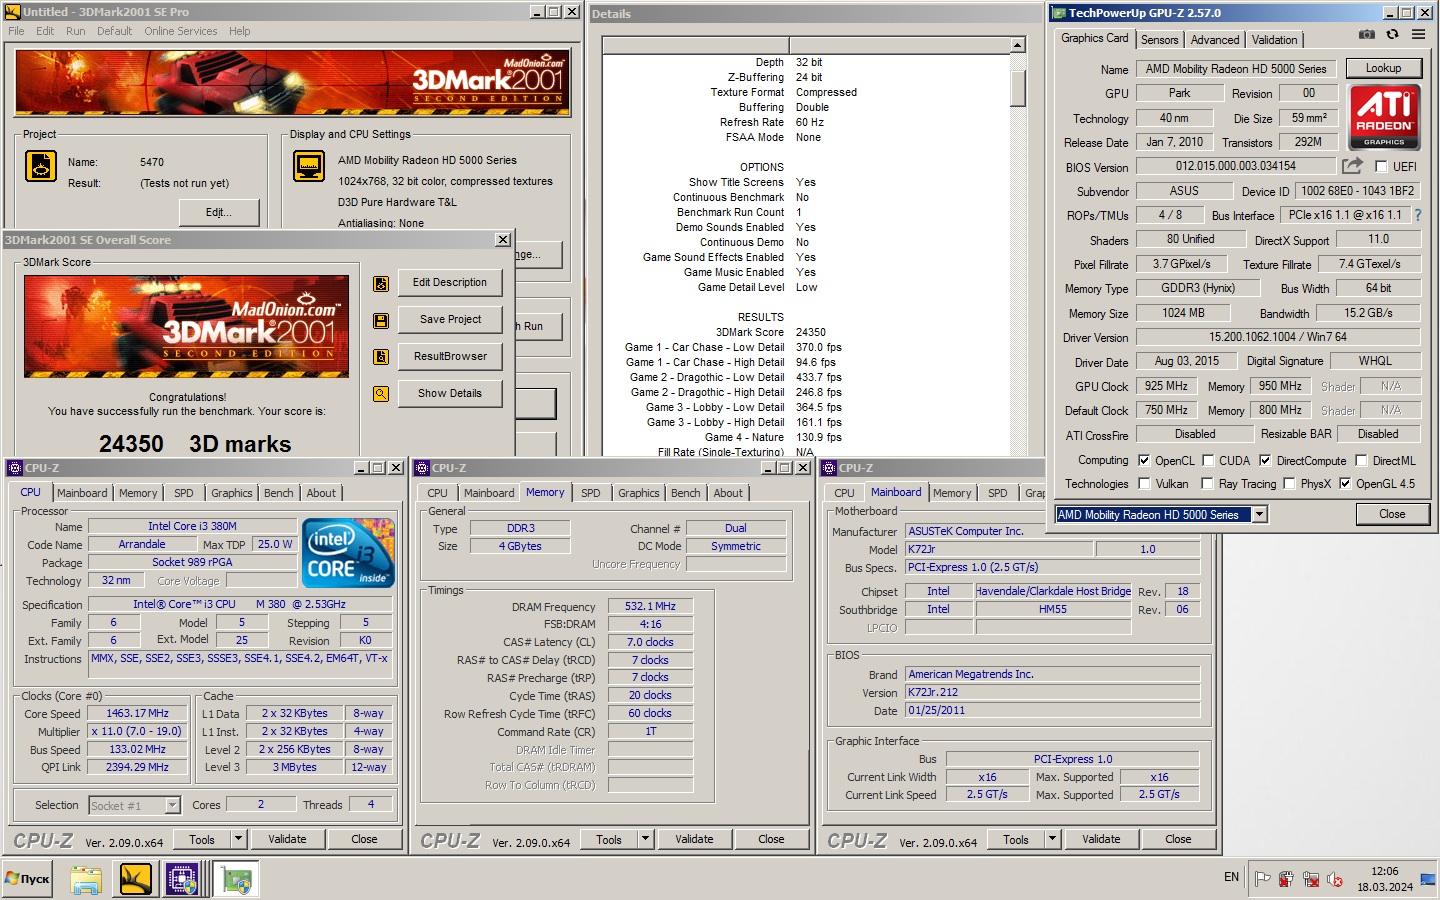The image size is (1440, 900).
Task: Open the GPU selector dropdown in GPU-Z
Action: pos(1260,514)
